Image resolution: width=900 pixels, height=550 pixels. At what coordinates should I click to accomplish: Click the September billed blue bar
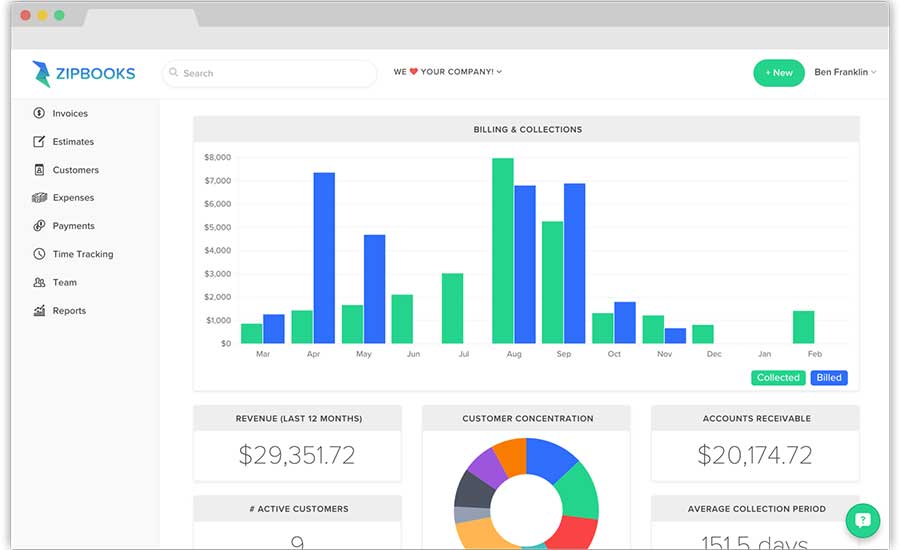tap(575, 264)
